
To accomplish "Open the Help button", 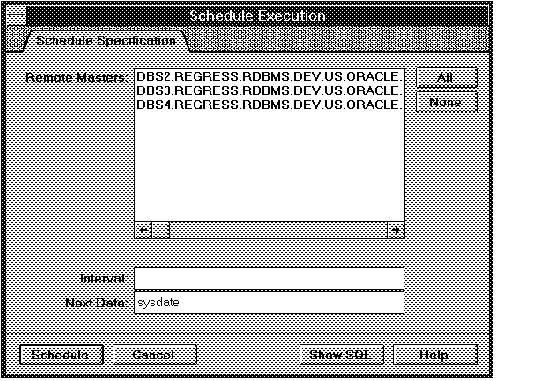I will (x=435, y=355).
